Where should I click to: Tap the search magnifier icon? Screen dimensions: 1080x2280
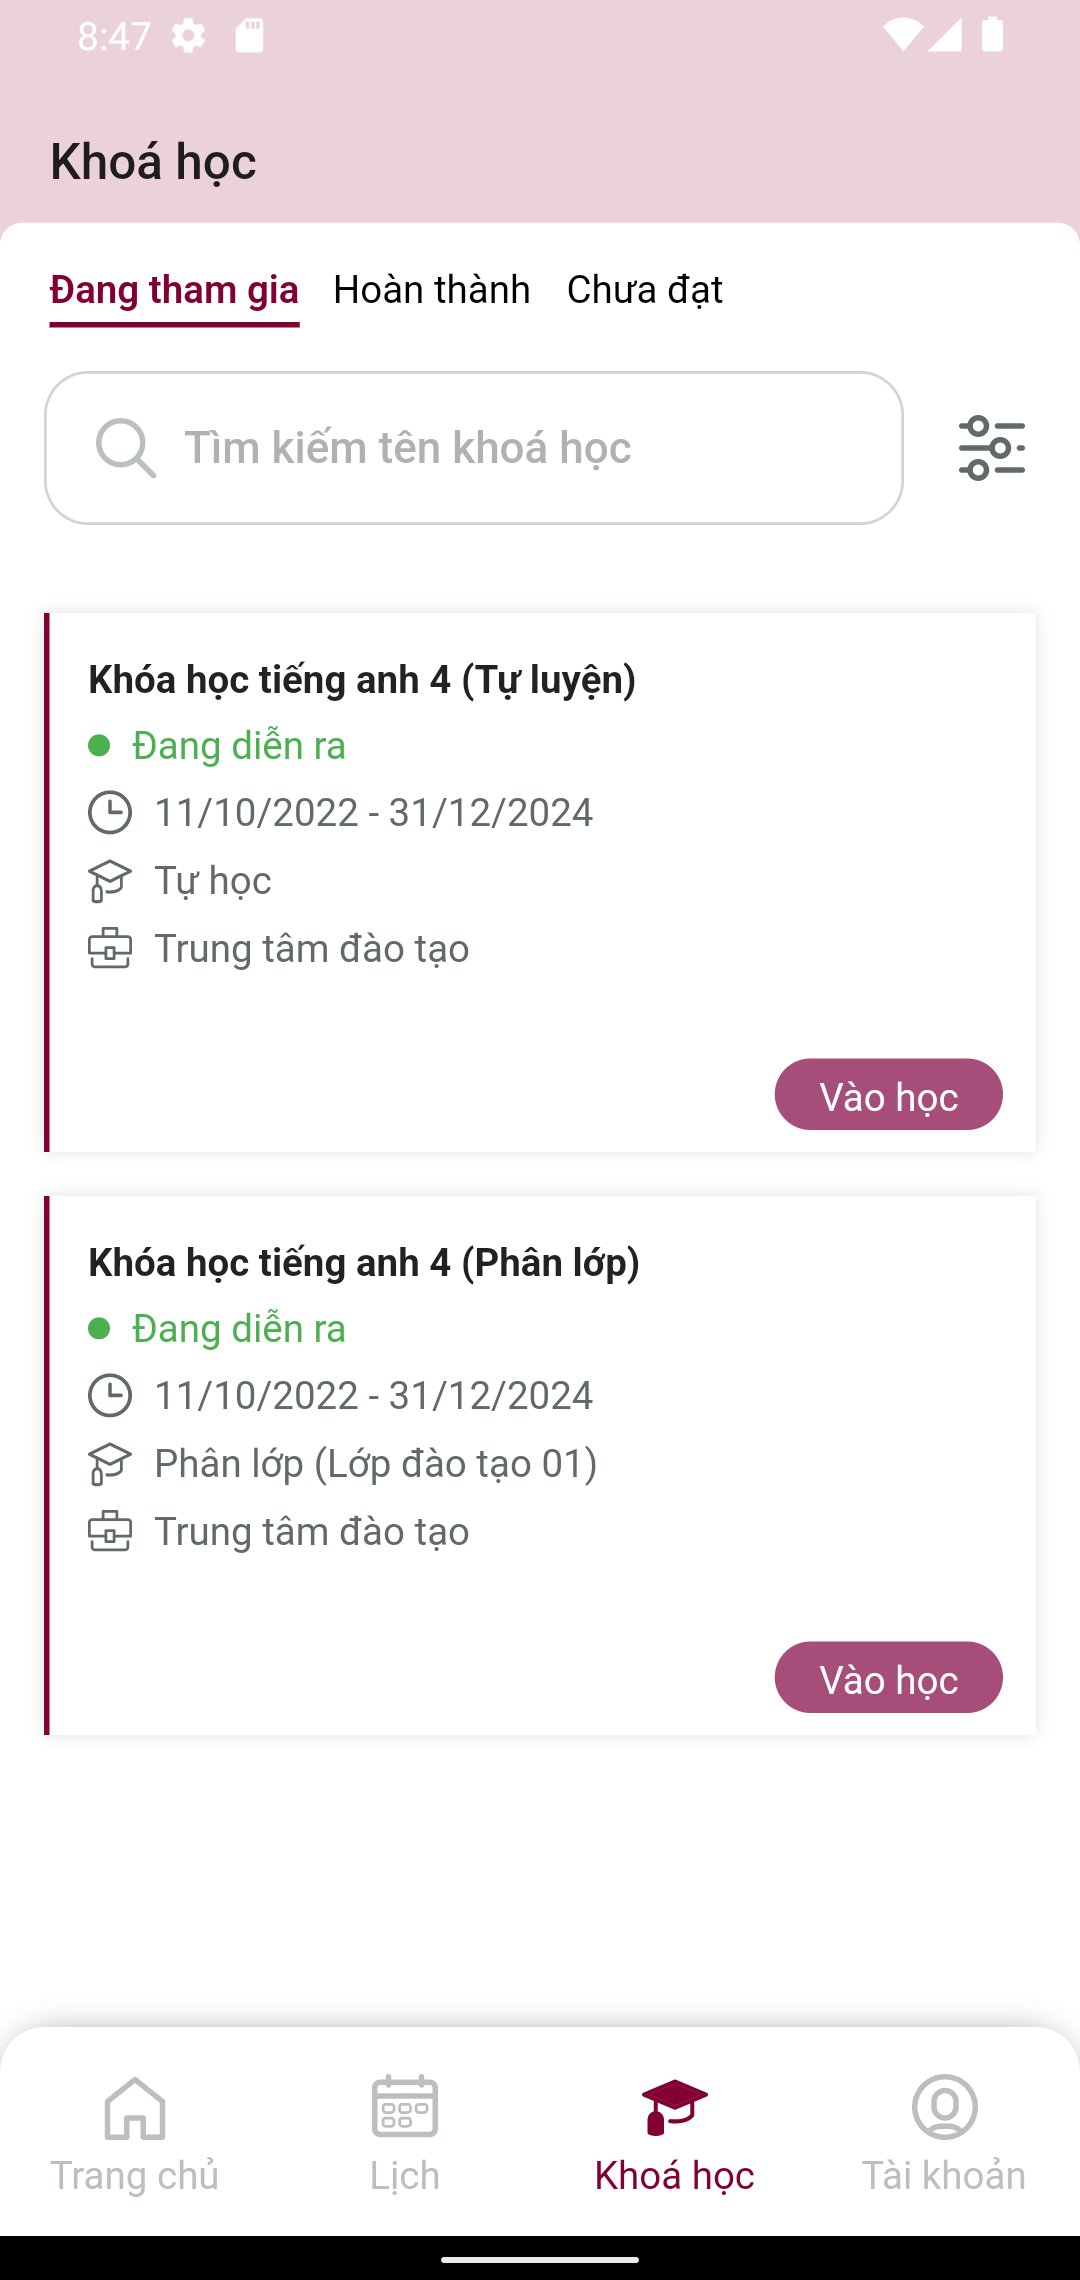125,448
